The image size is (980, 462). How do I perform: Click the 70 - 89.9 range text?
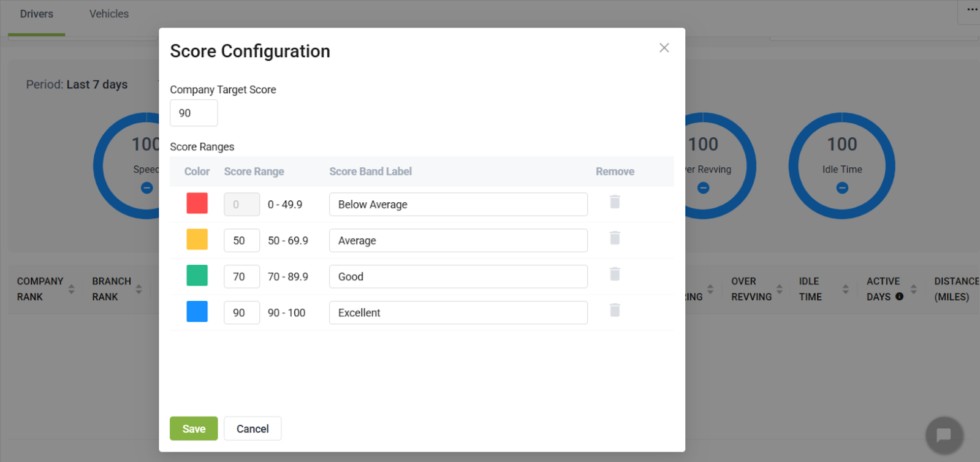pyautogui.click(x=288, y=276)
